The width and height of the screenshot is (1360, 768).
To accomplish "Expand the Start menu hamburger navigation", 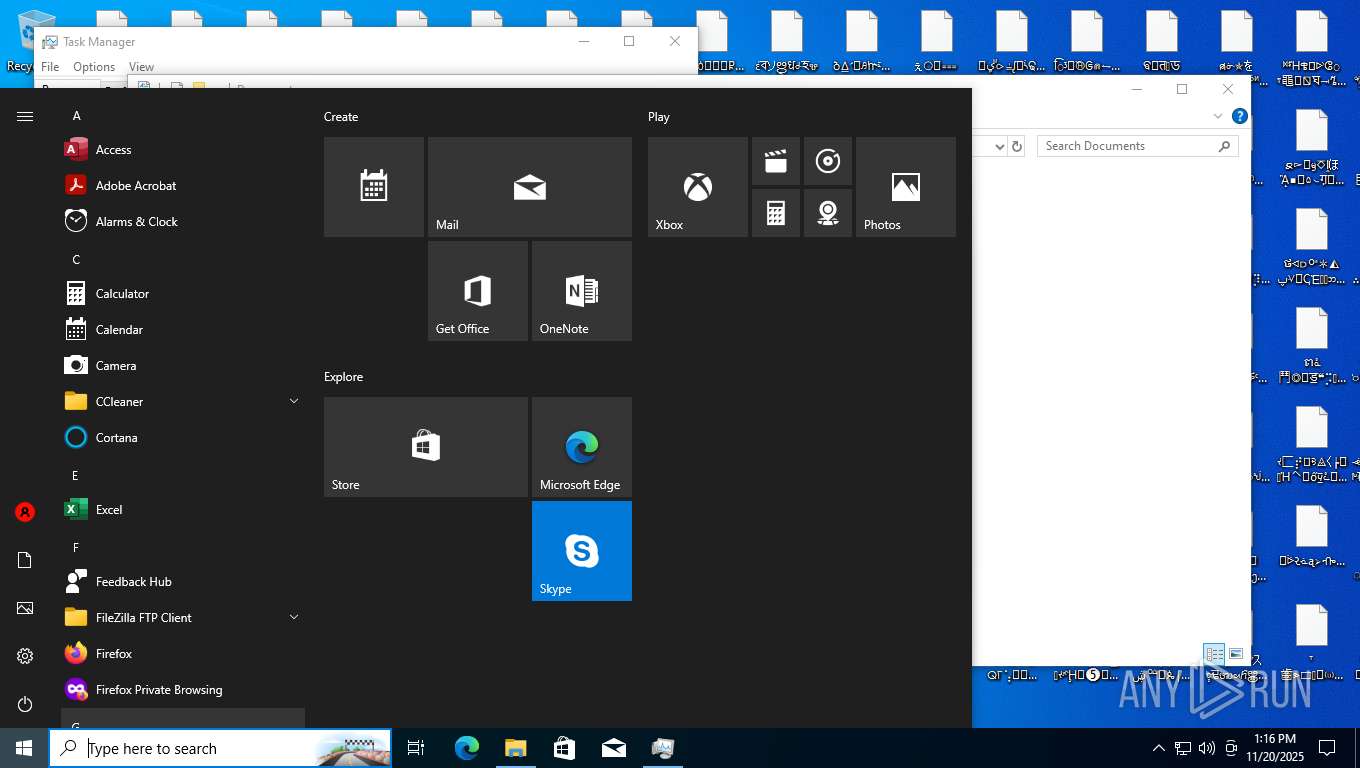I will (x=25, y=116).
